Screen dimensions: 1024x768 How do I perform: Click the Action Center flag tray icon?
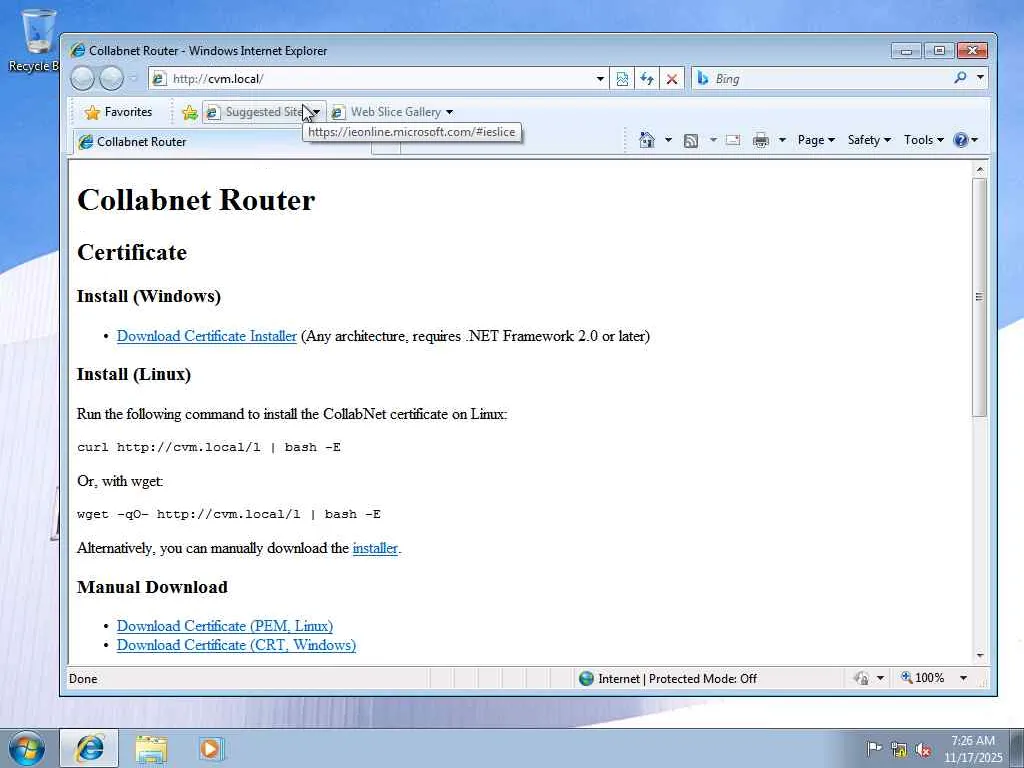874,749
